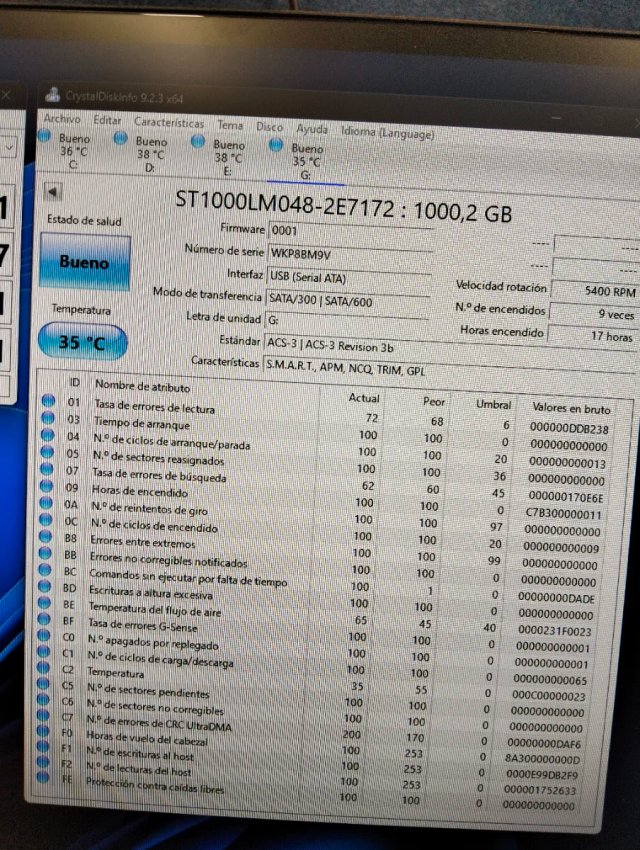Image resolution: width=640 pixels, height=850 pixels.
Task: Click status circle for ID FE
Action: [x=42, y=777]
